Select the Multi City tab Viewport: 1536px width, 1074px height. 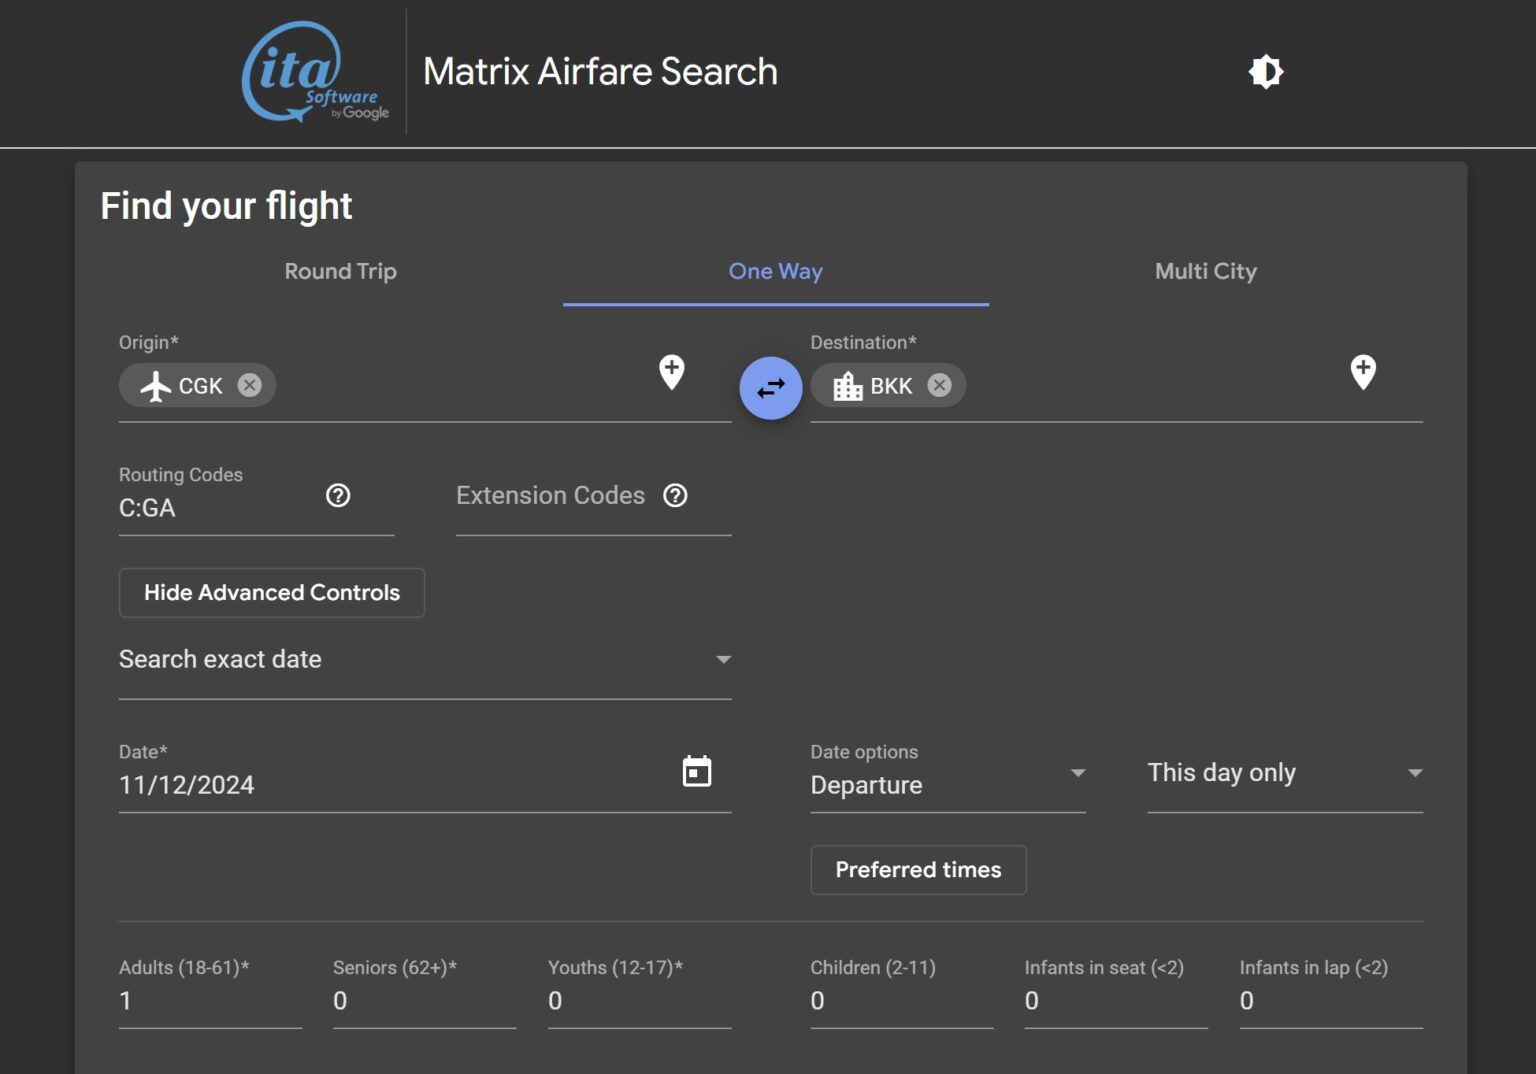pyautogui.click(x=1205, y=271)
